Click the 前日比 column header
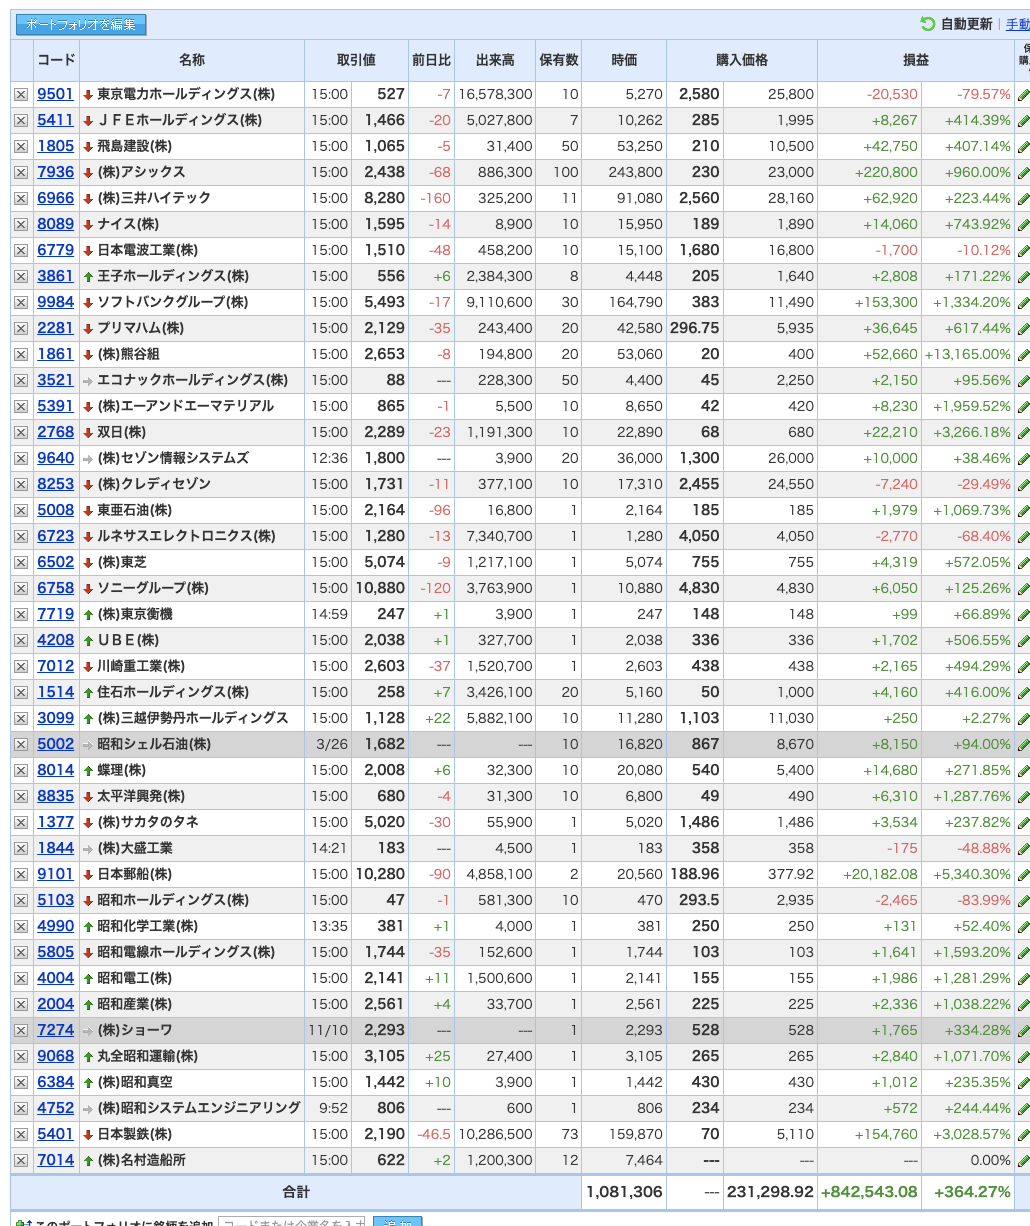 tap(431, 60)
